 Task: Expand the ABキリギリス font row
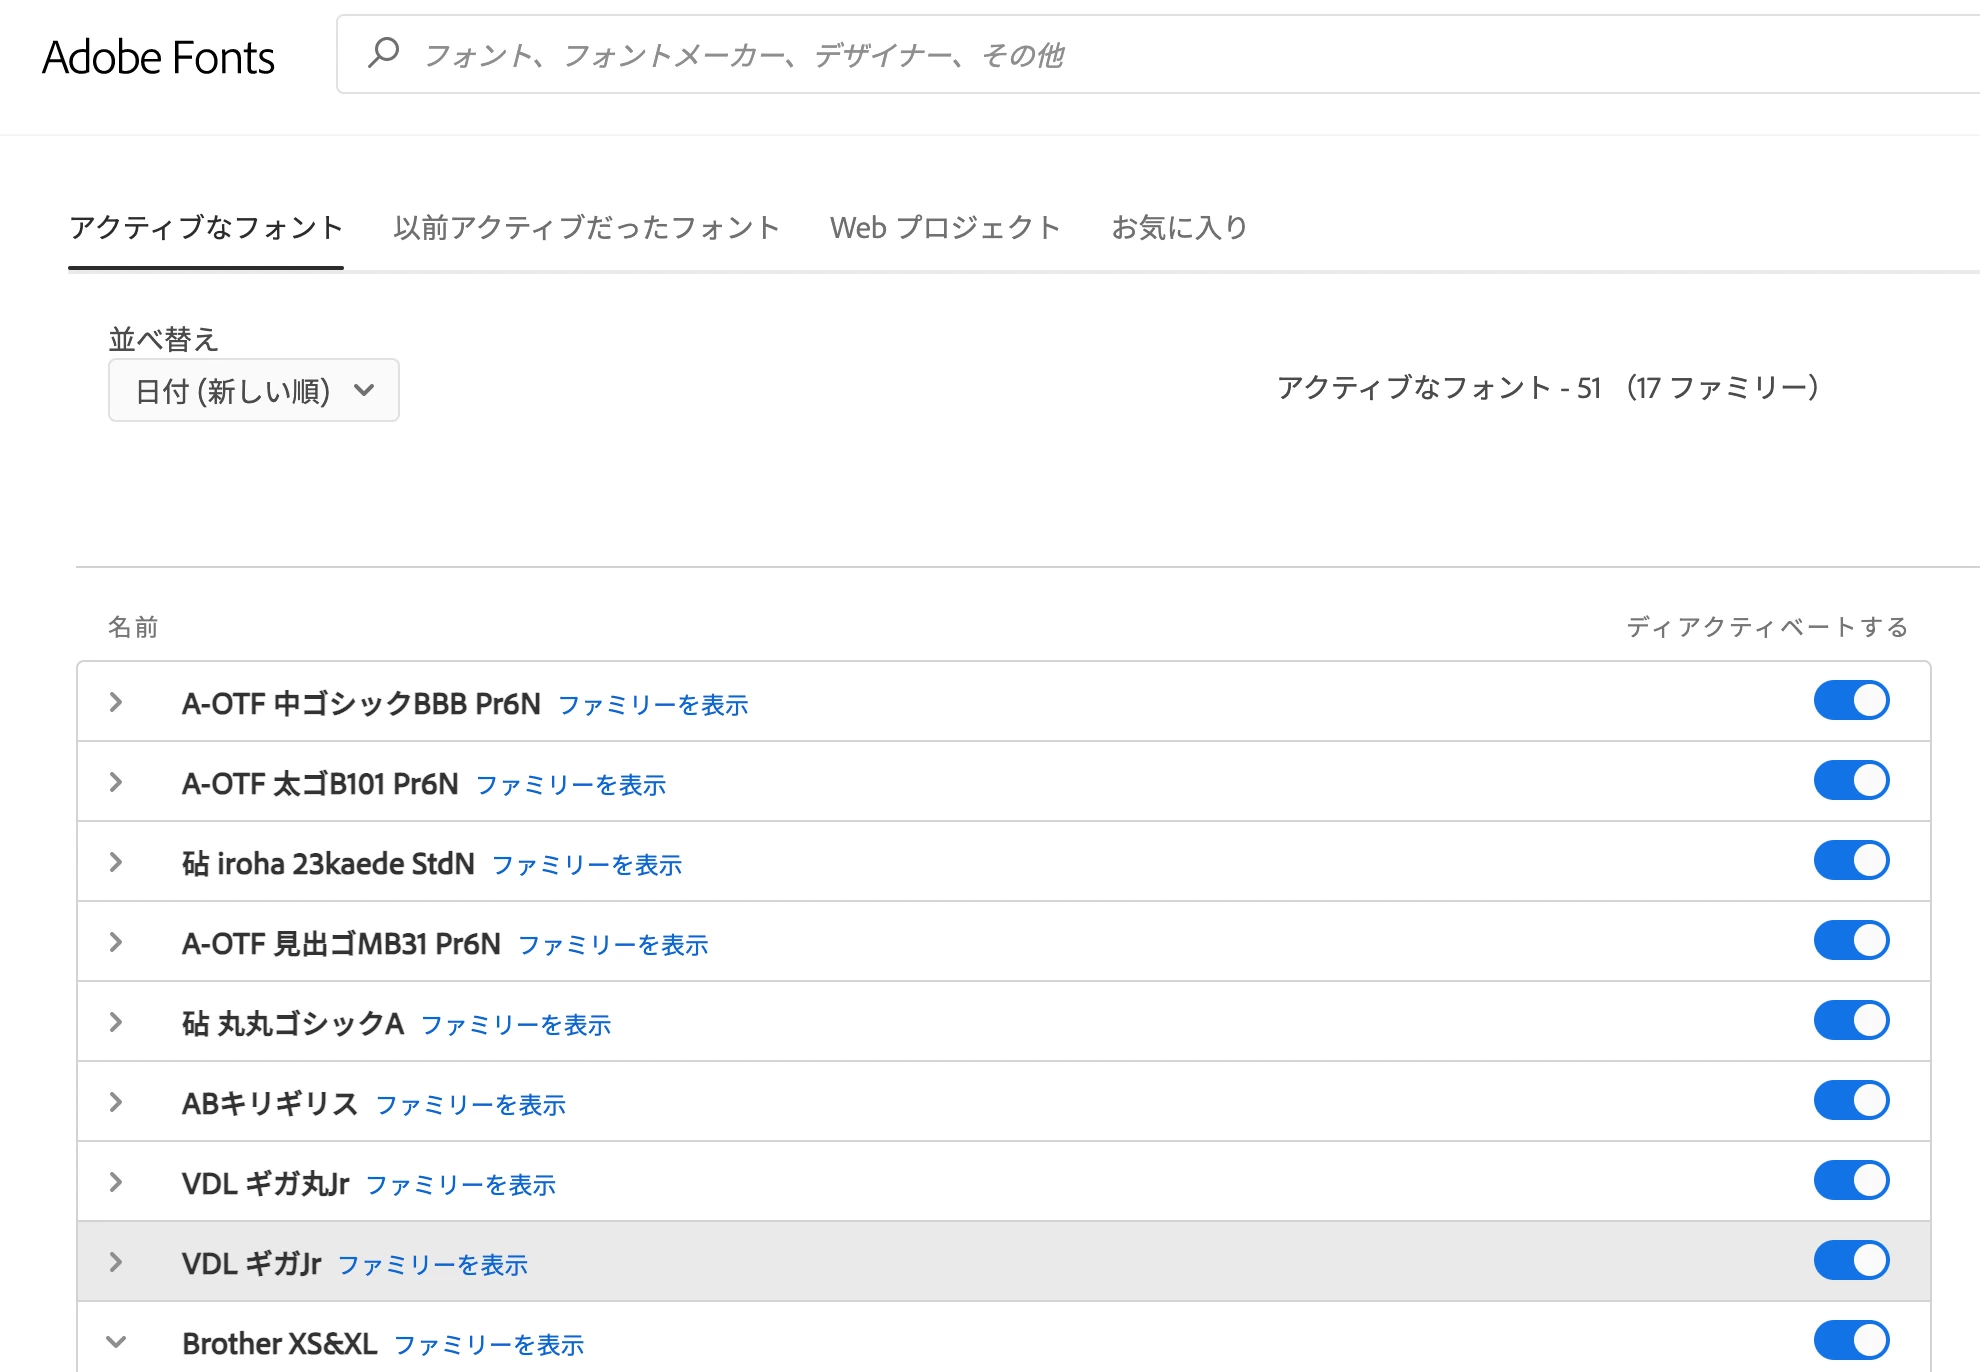pos(116,1102)
